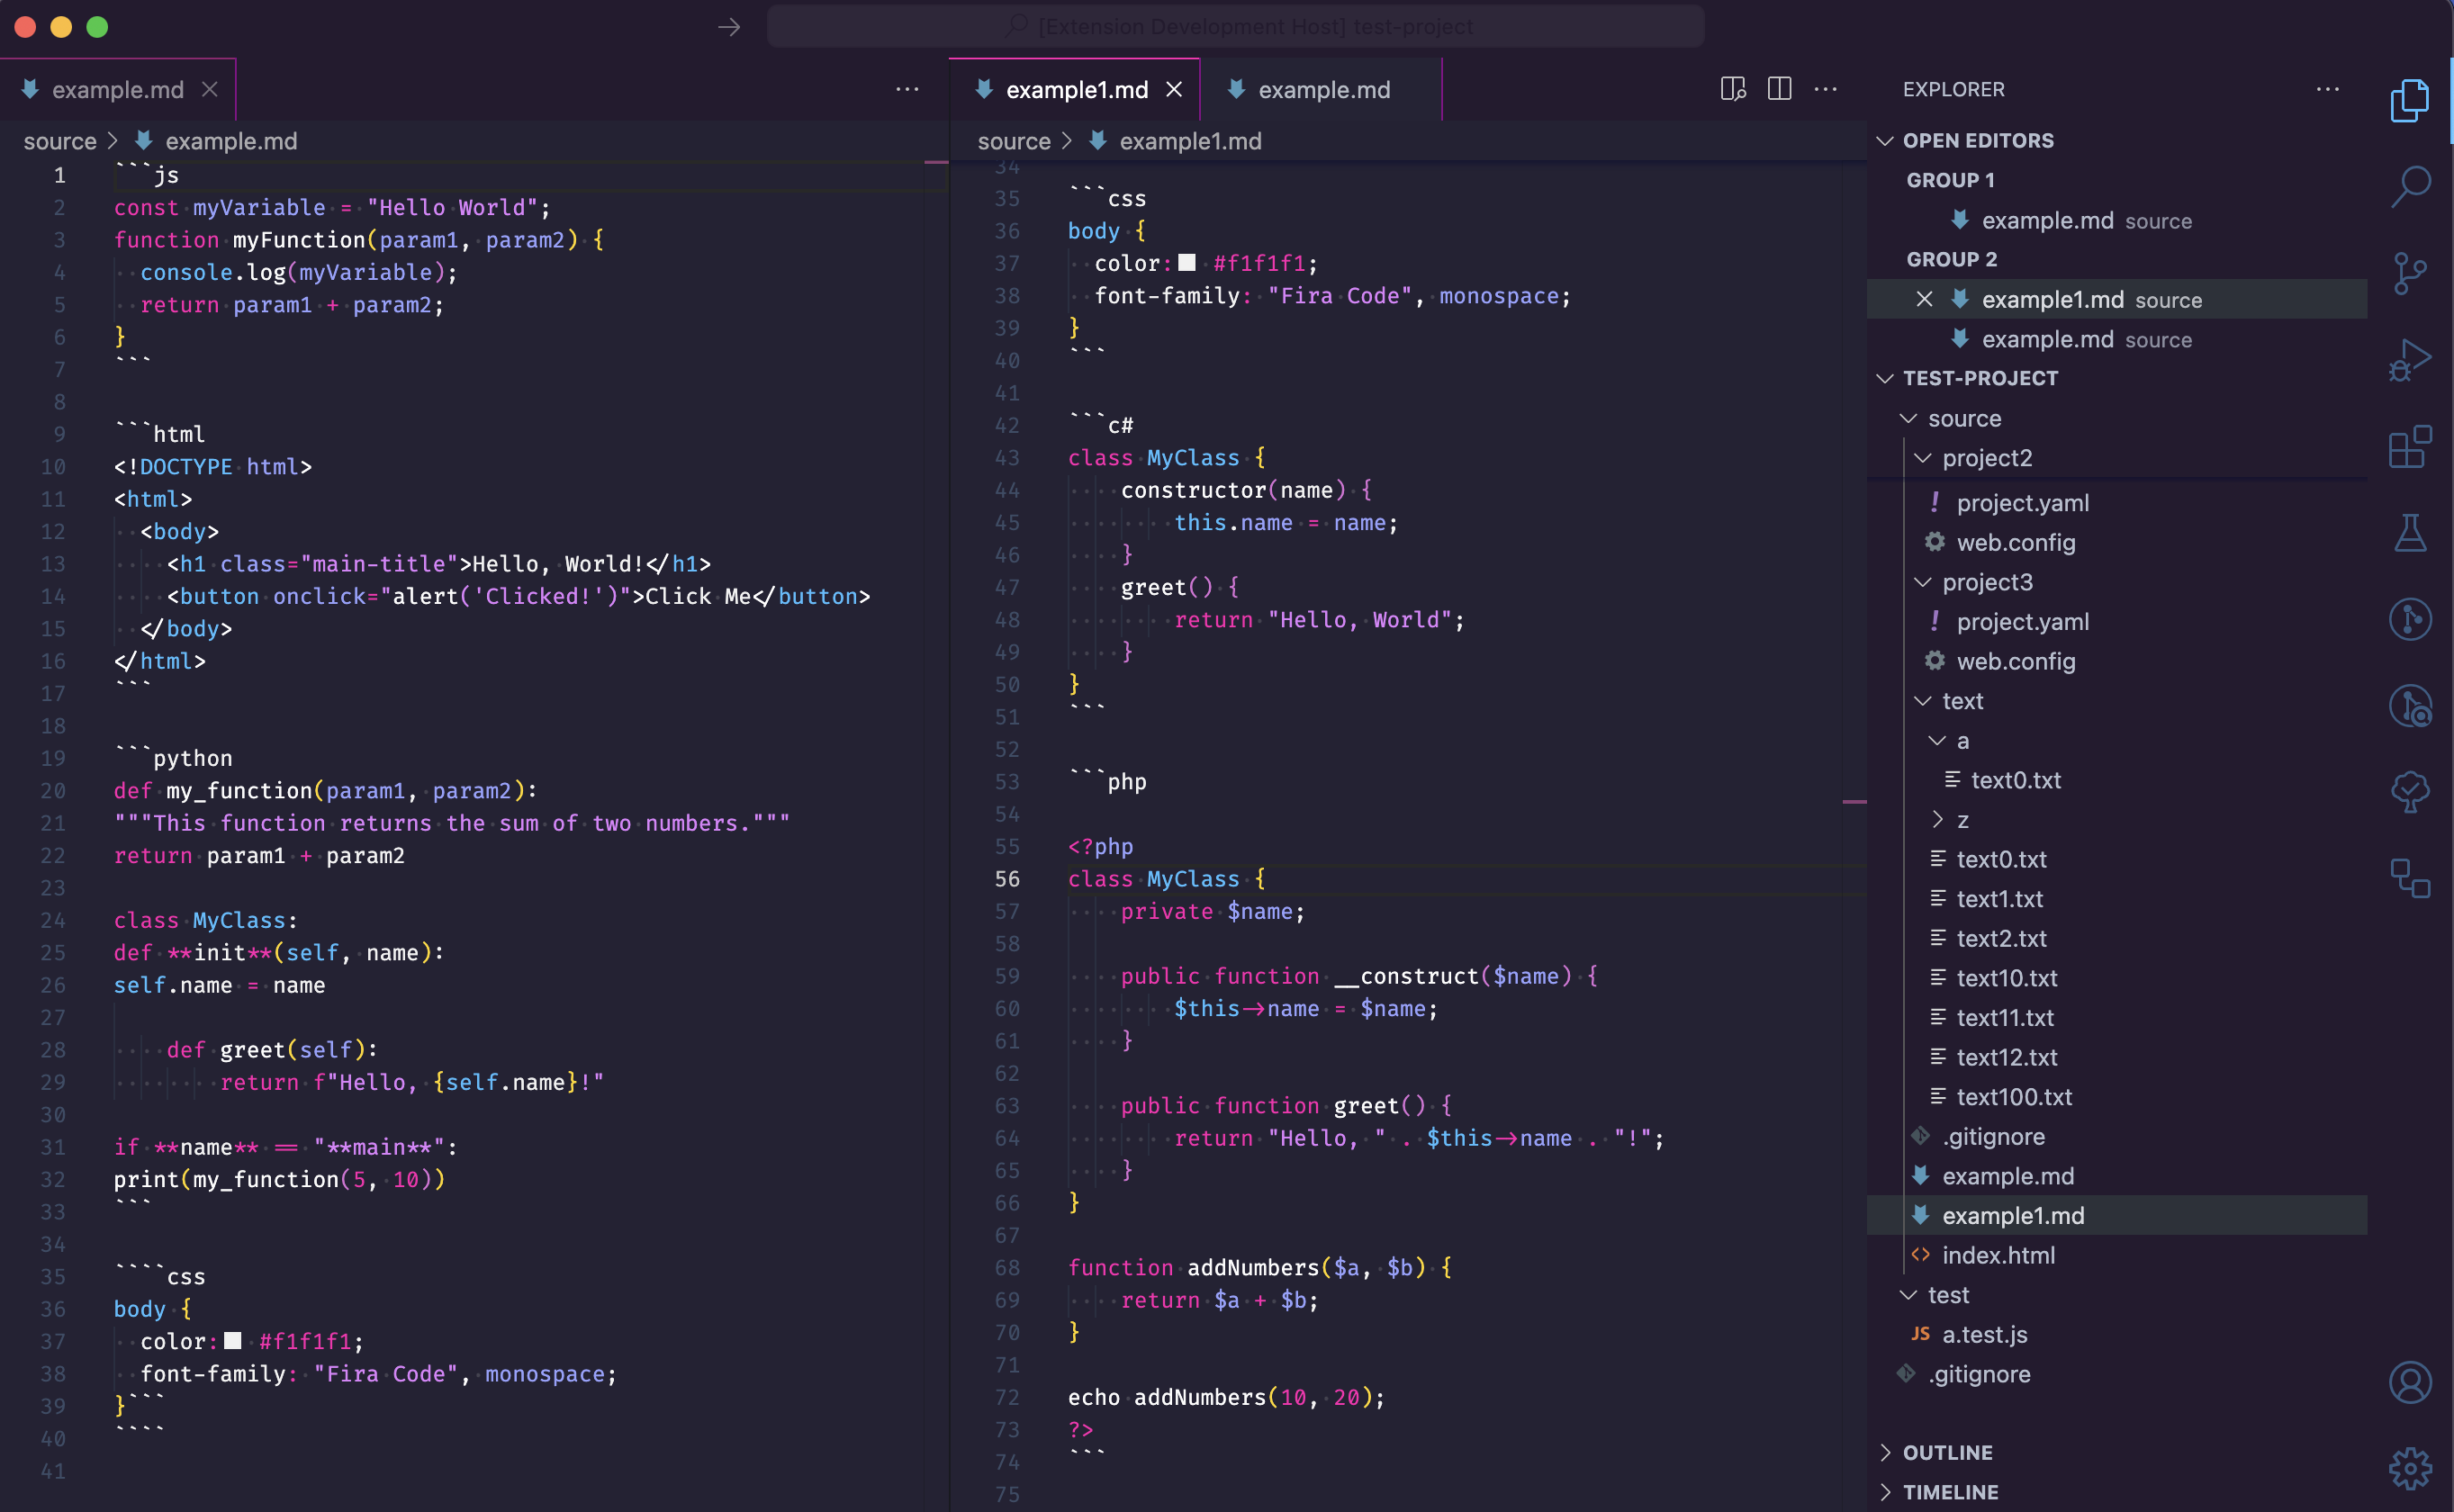2454x1512 pixels.
Task: Open text10.txt file
Action: [x=2117, y=978]
